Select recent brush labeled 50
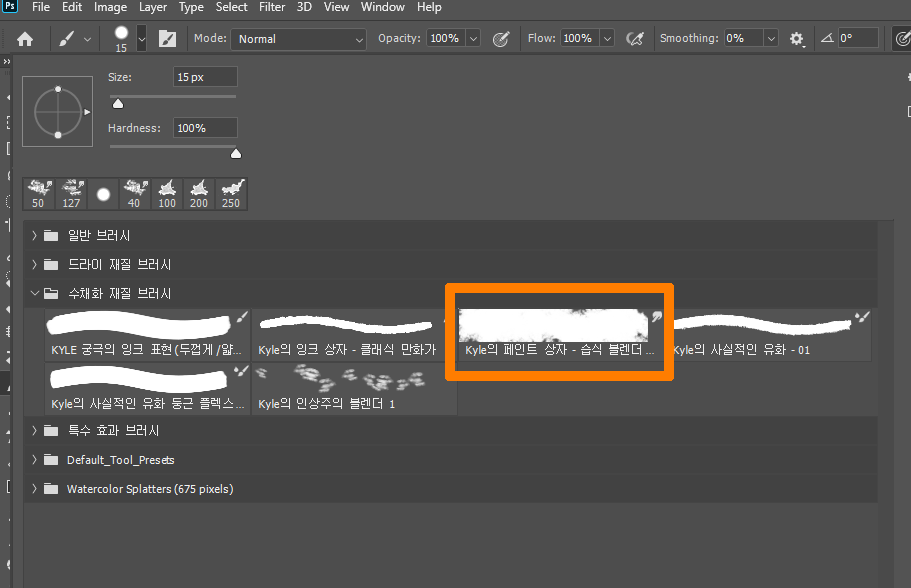Image resolution: width=911 pixels, height=588 pixels. (39, 193)
